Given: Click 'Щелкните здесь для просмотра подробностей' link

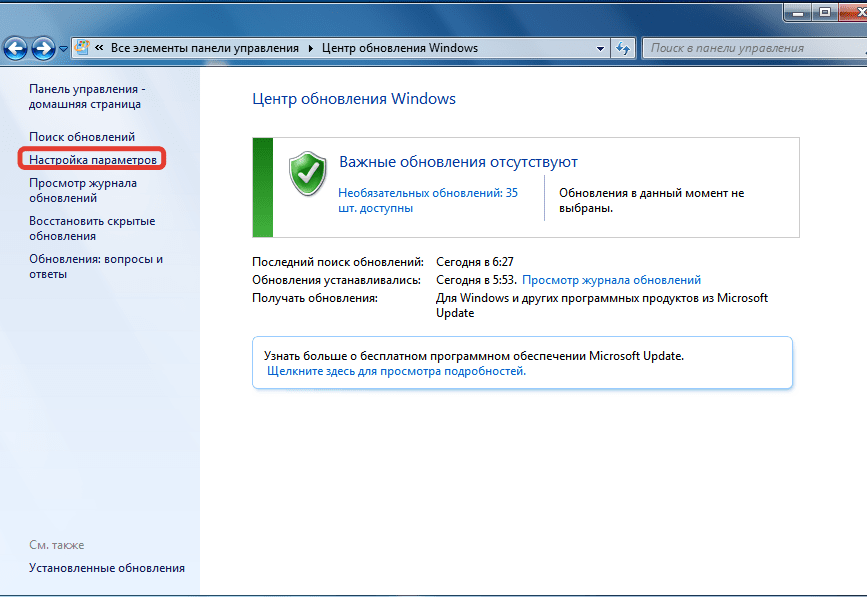Looking at the screenshot, I should coord(396,371).
